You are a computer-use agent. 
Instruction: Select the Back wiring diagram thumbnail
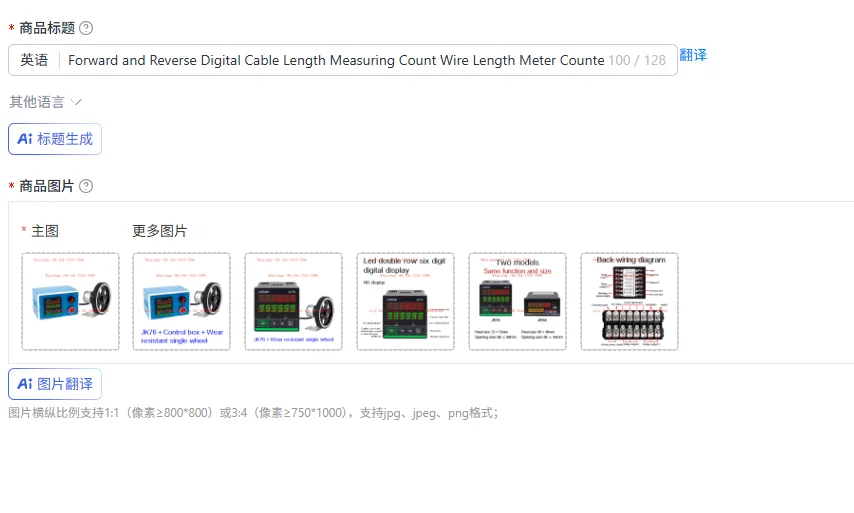pos(630,301)
